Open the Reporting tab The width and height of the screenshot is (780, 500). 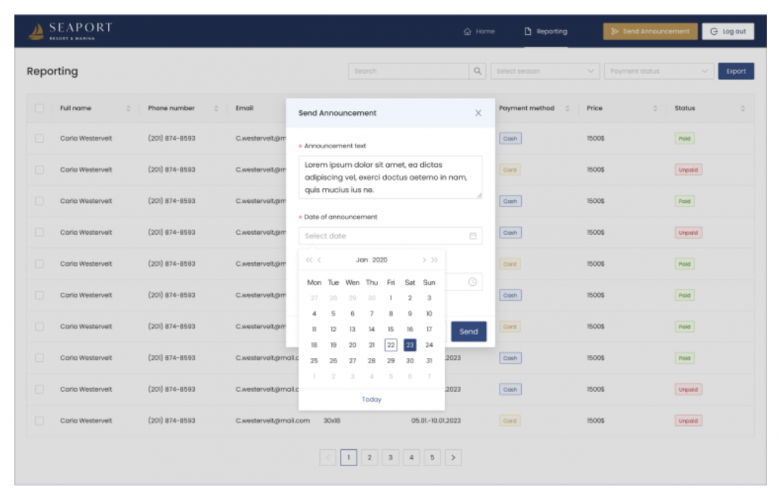coord(546,31)
